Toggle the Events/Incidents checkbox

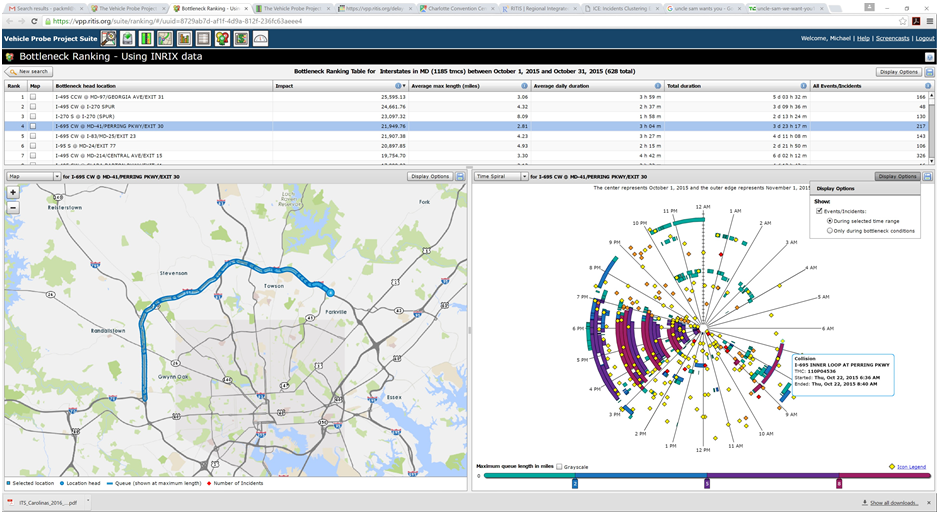(821, 211)
